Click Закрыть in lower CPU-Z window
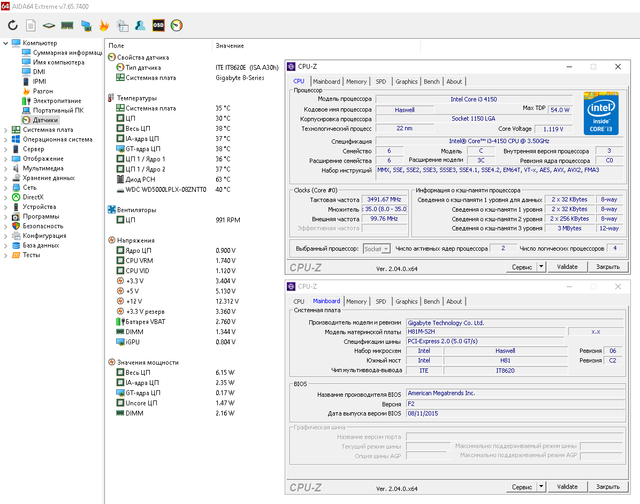This screenshot has width=640, height=504. pyautogui.click(x=608, y=487)
